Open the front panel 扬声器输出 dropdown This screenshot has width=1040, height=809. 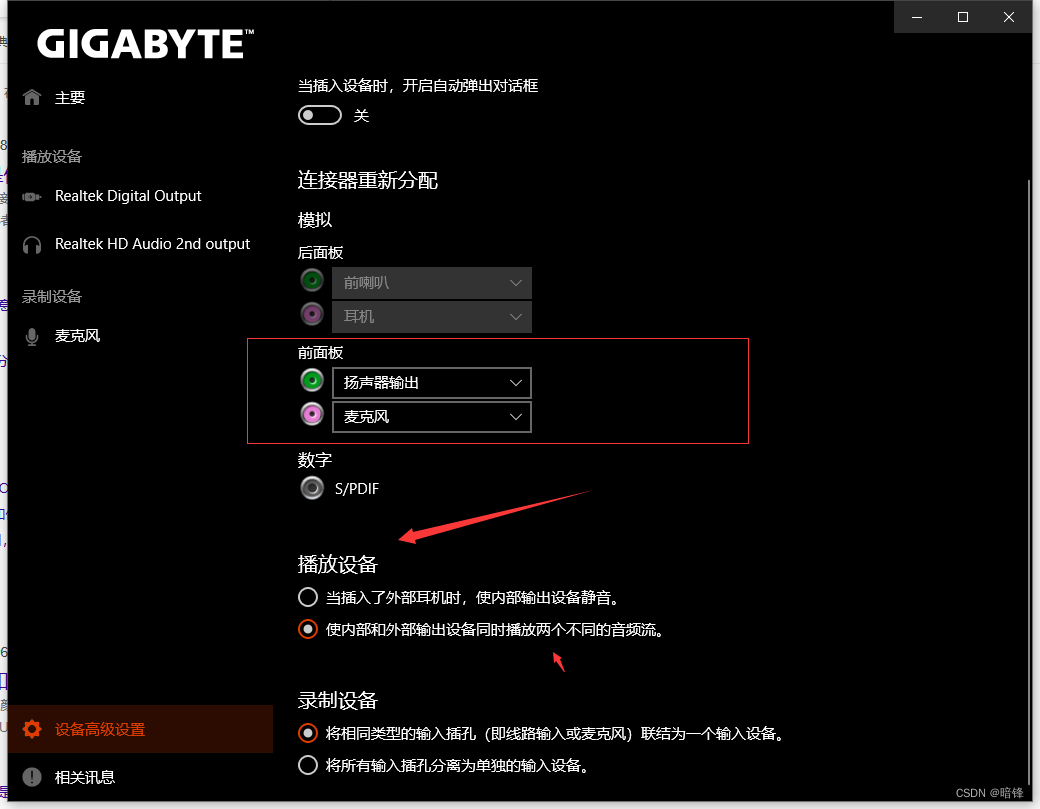coord(432,383)
